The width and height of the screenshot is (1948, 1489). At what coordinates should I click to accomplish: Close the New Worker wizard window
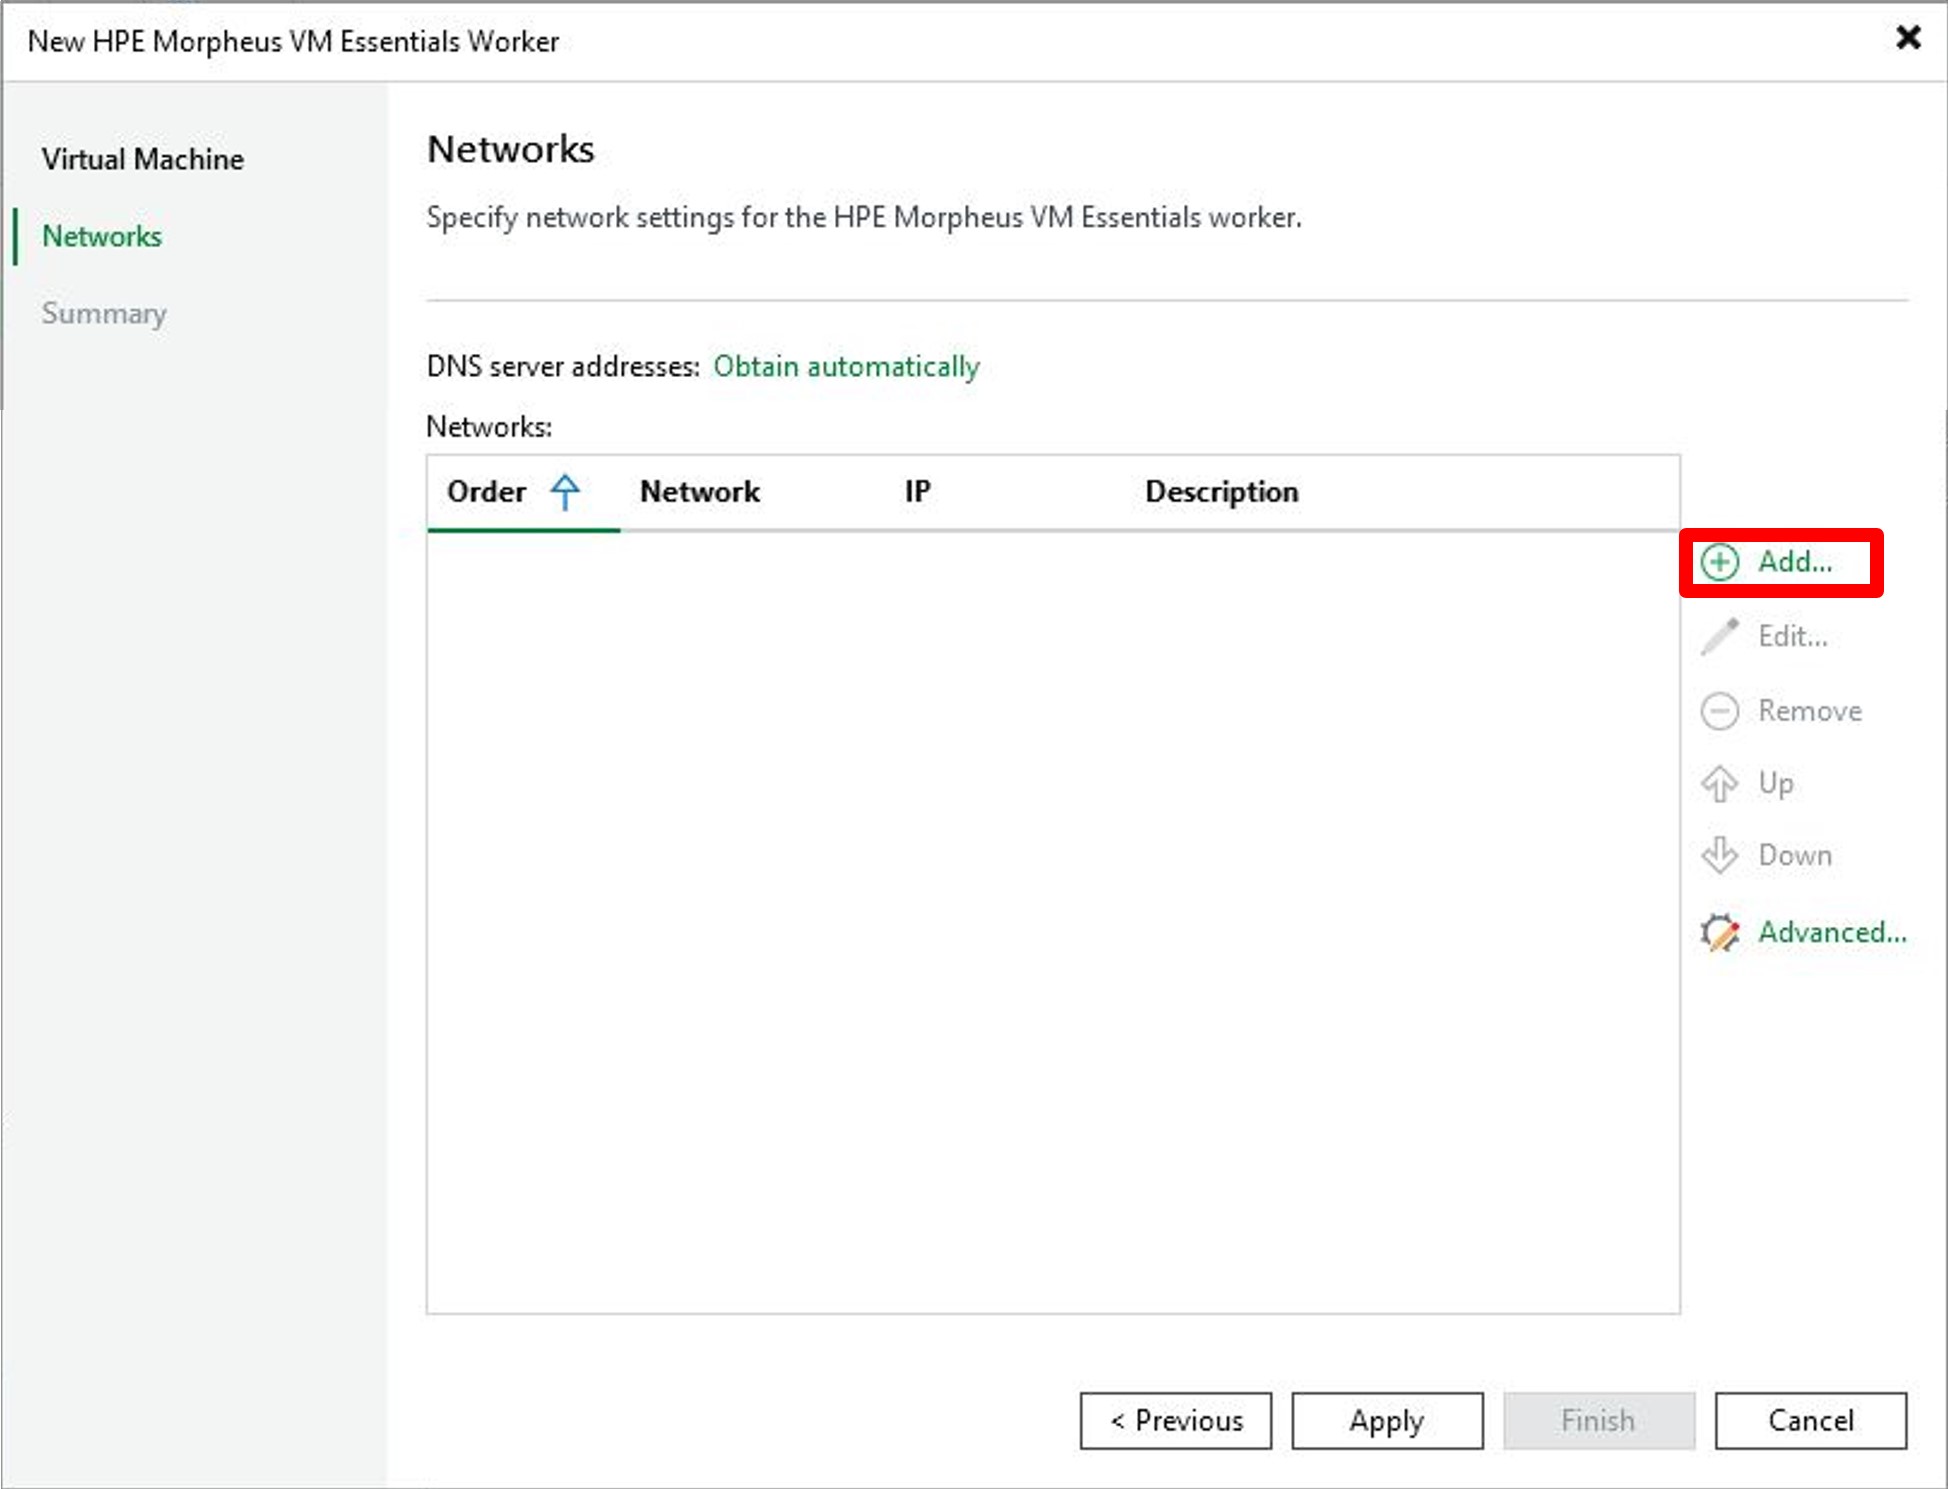[1908, 38]
